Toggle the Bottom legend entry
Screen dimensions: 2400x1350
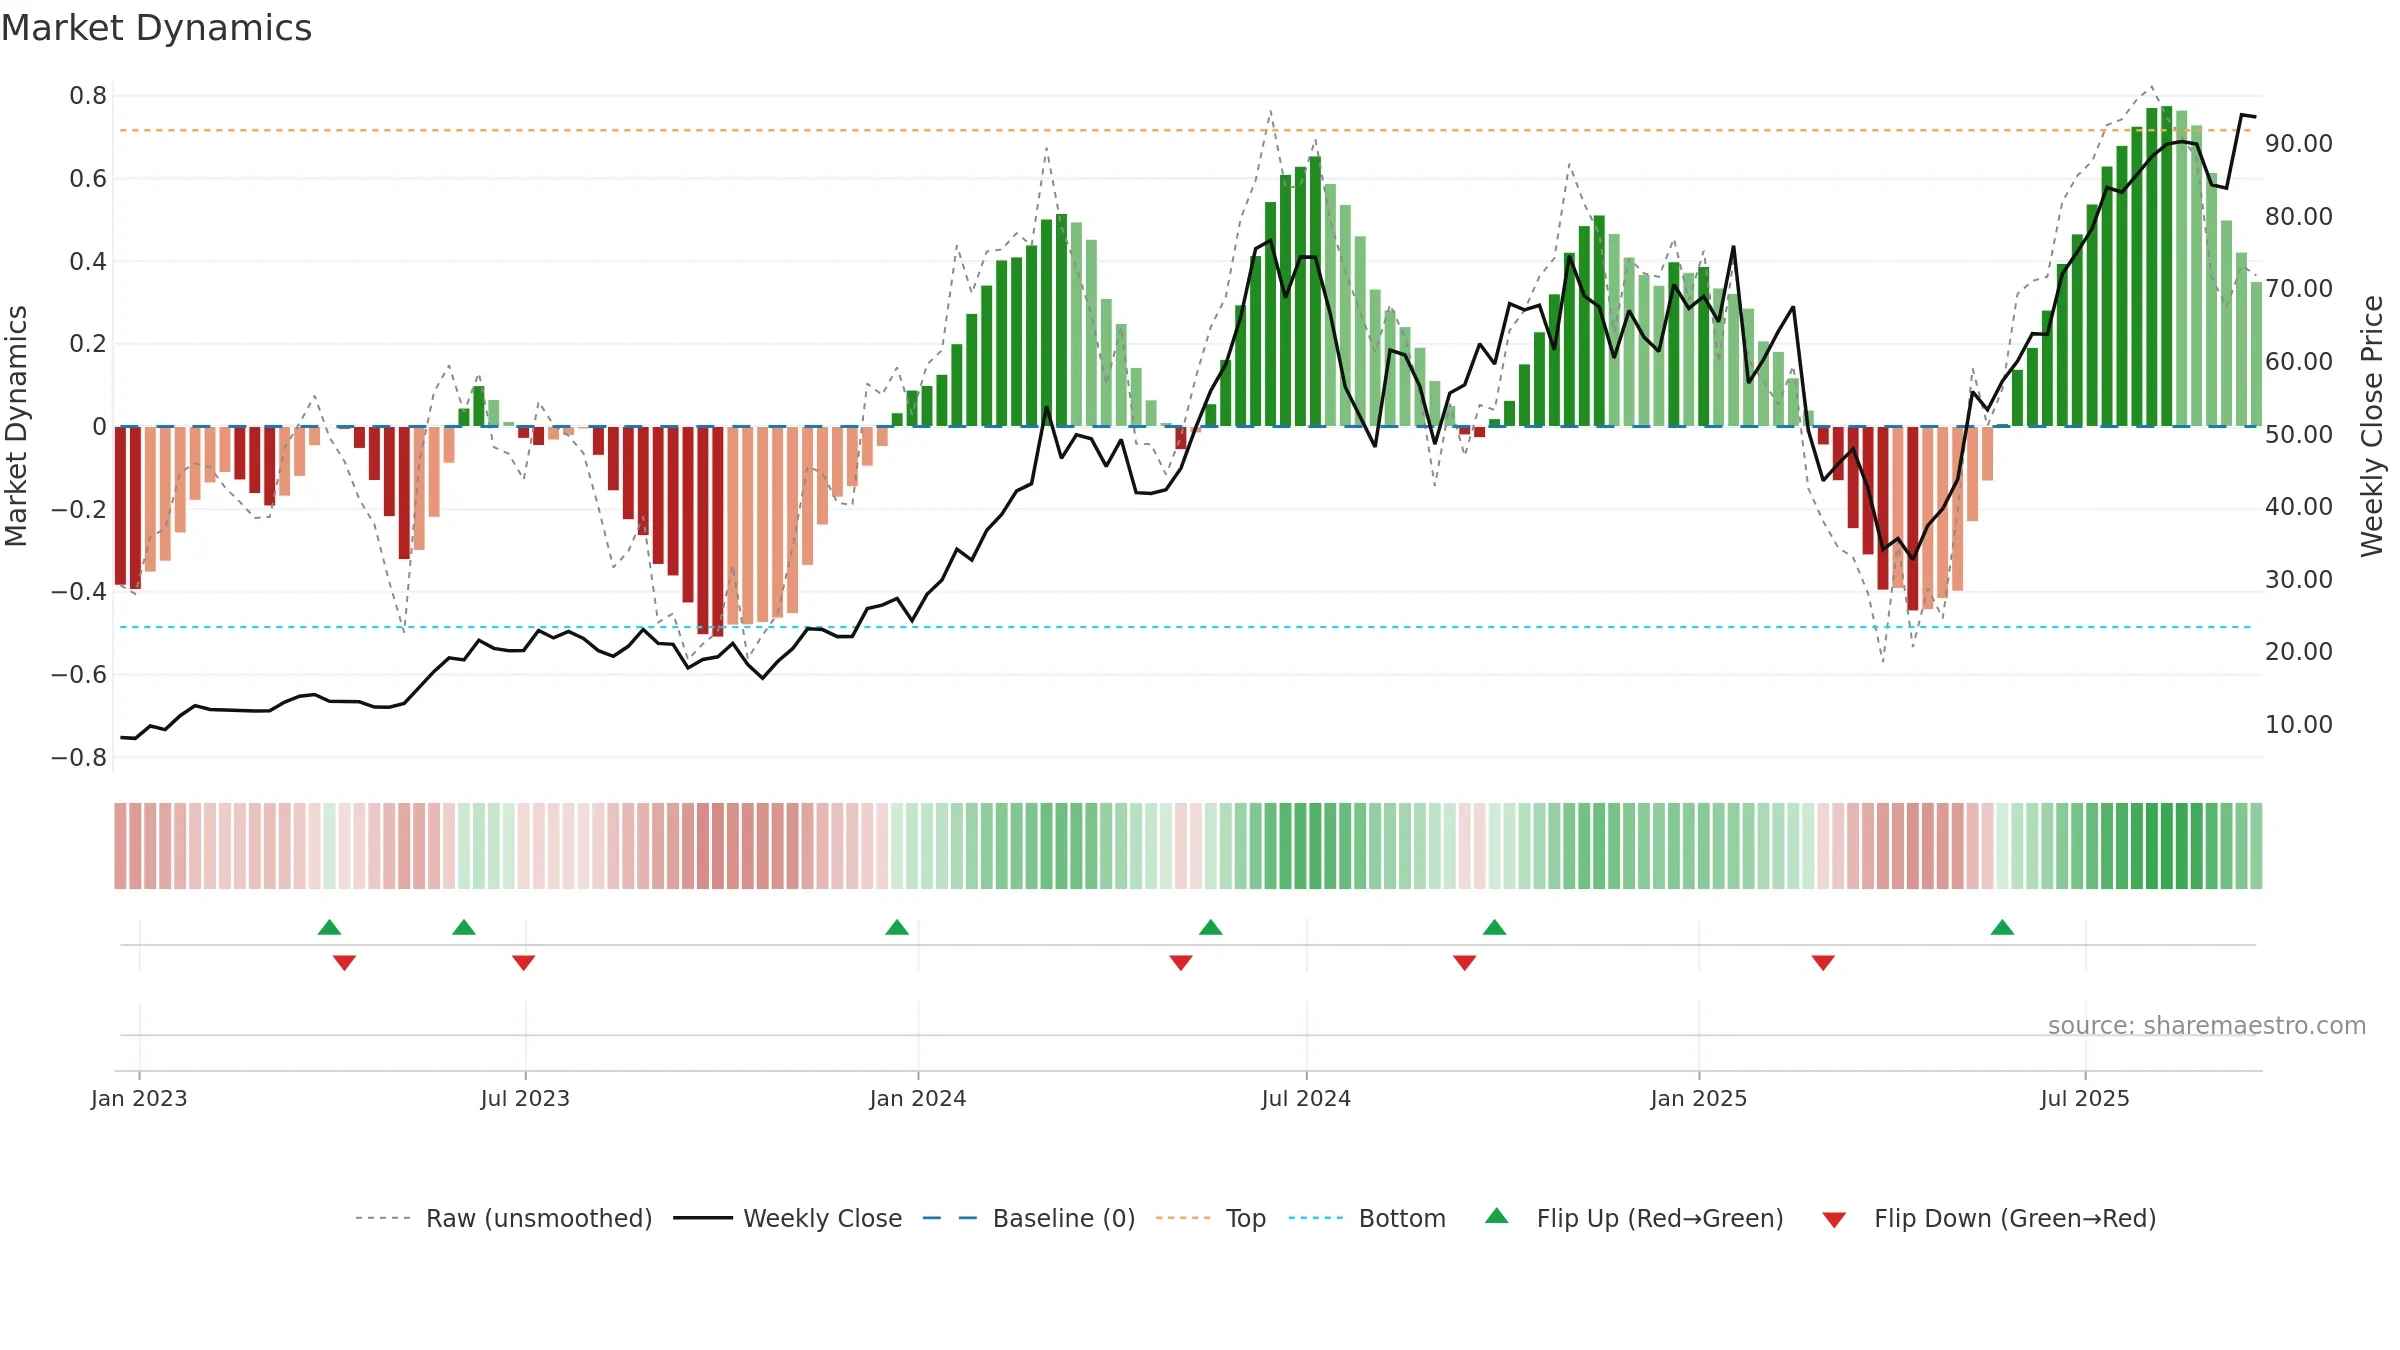click(1367, 1218)
